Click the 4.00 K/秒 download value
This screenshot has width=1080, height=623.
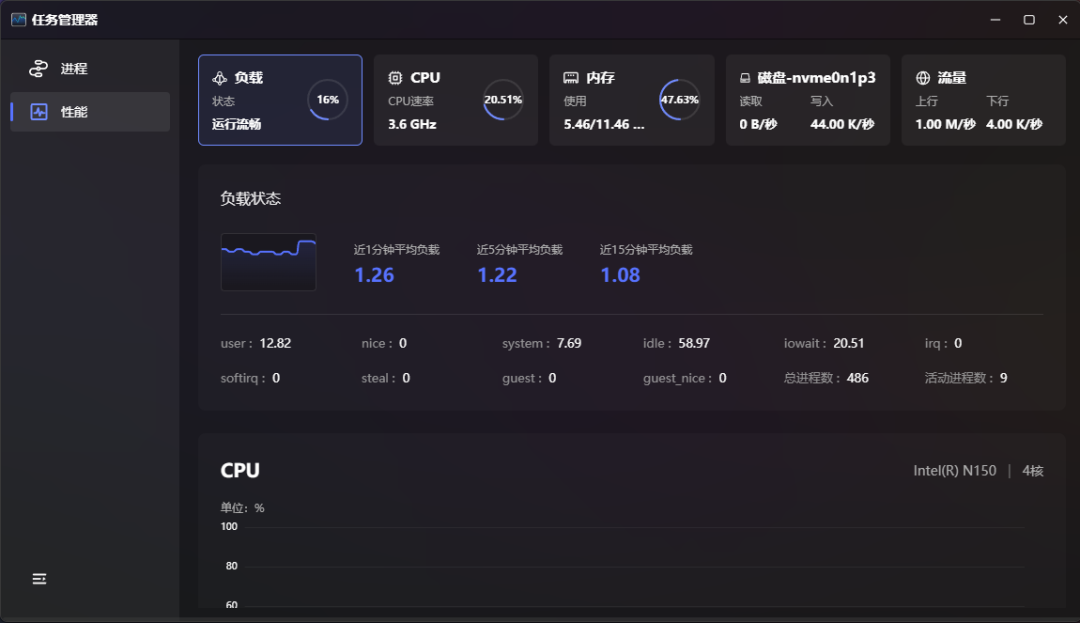pyautogui.click(x=1015, y=125)
